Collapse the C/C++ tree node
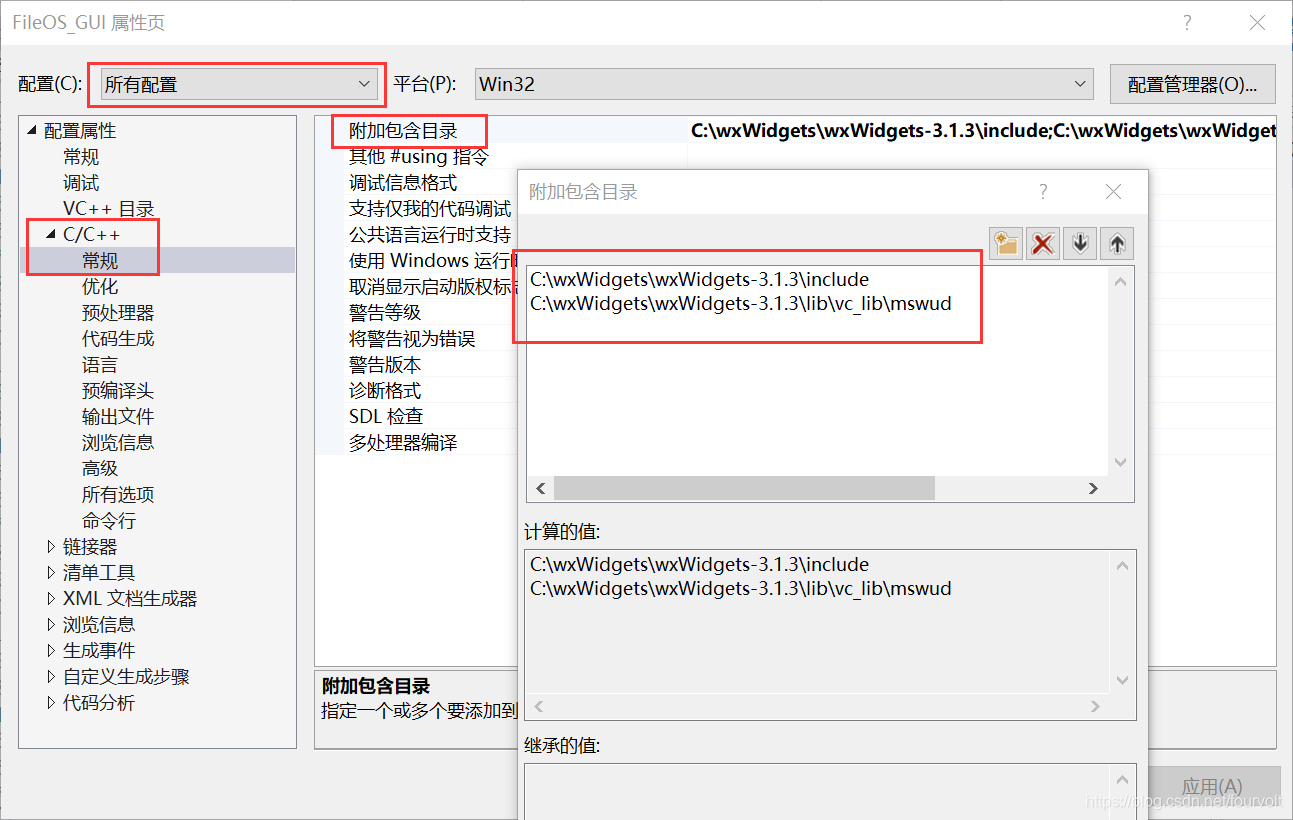Image resolution: width=1293 pixels, height=820 pixels. [x=52, y=235]
